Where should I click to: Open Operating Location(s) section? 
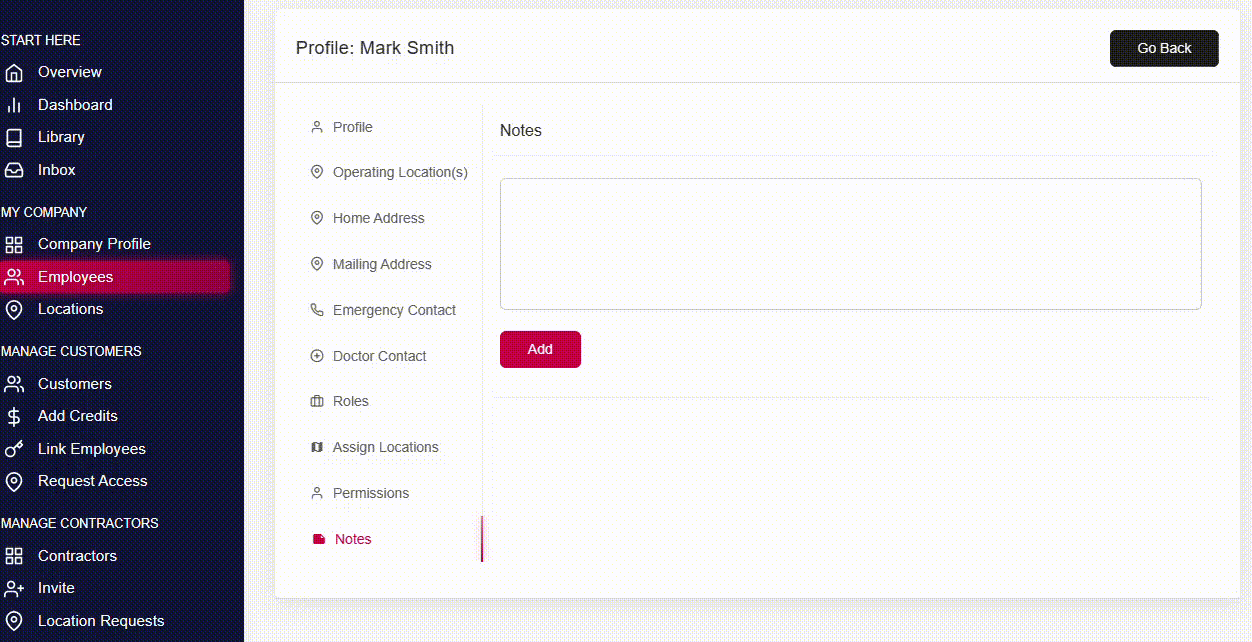pos(399,172)
